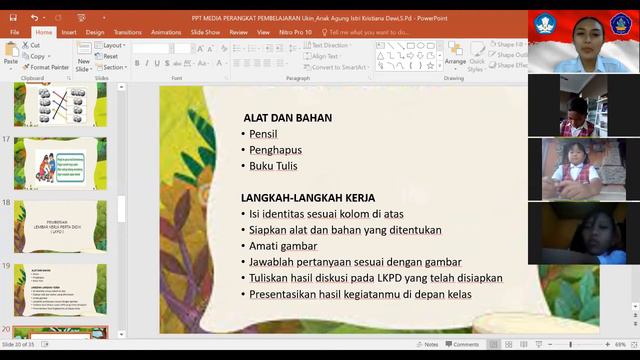This screenshot has height=360, width=640.
Task: Open Quick Styles gallery
Action: (476, 58)
